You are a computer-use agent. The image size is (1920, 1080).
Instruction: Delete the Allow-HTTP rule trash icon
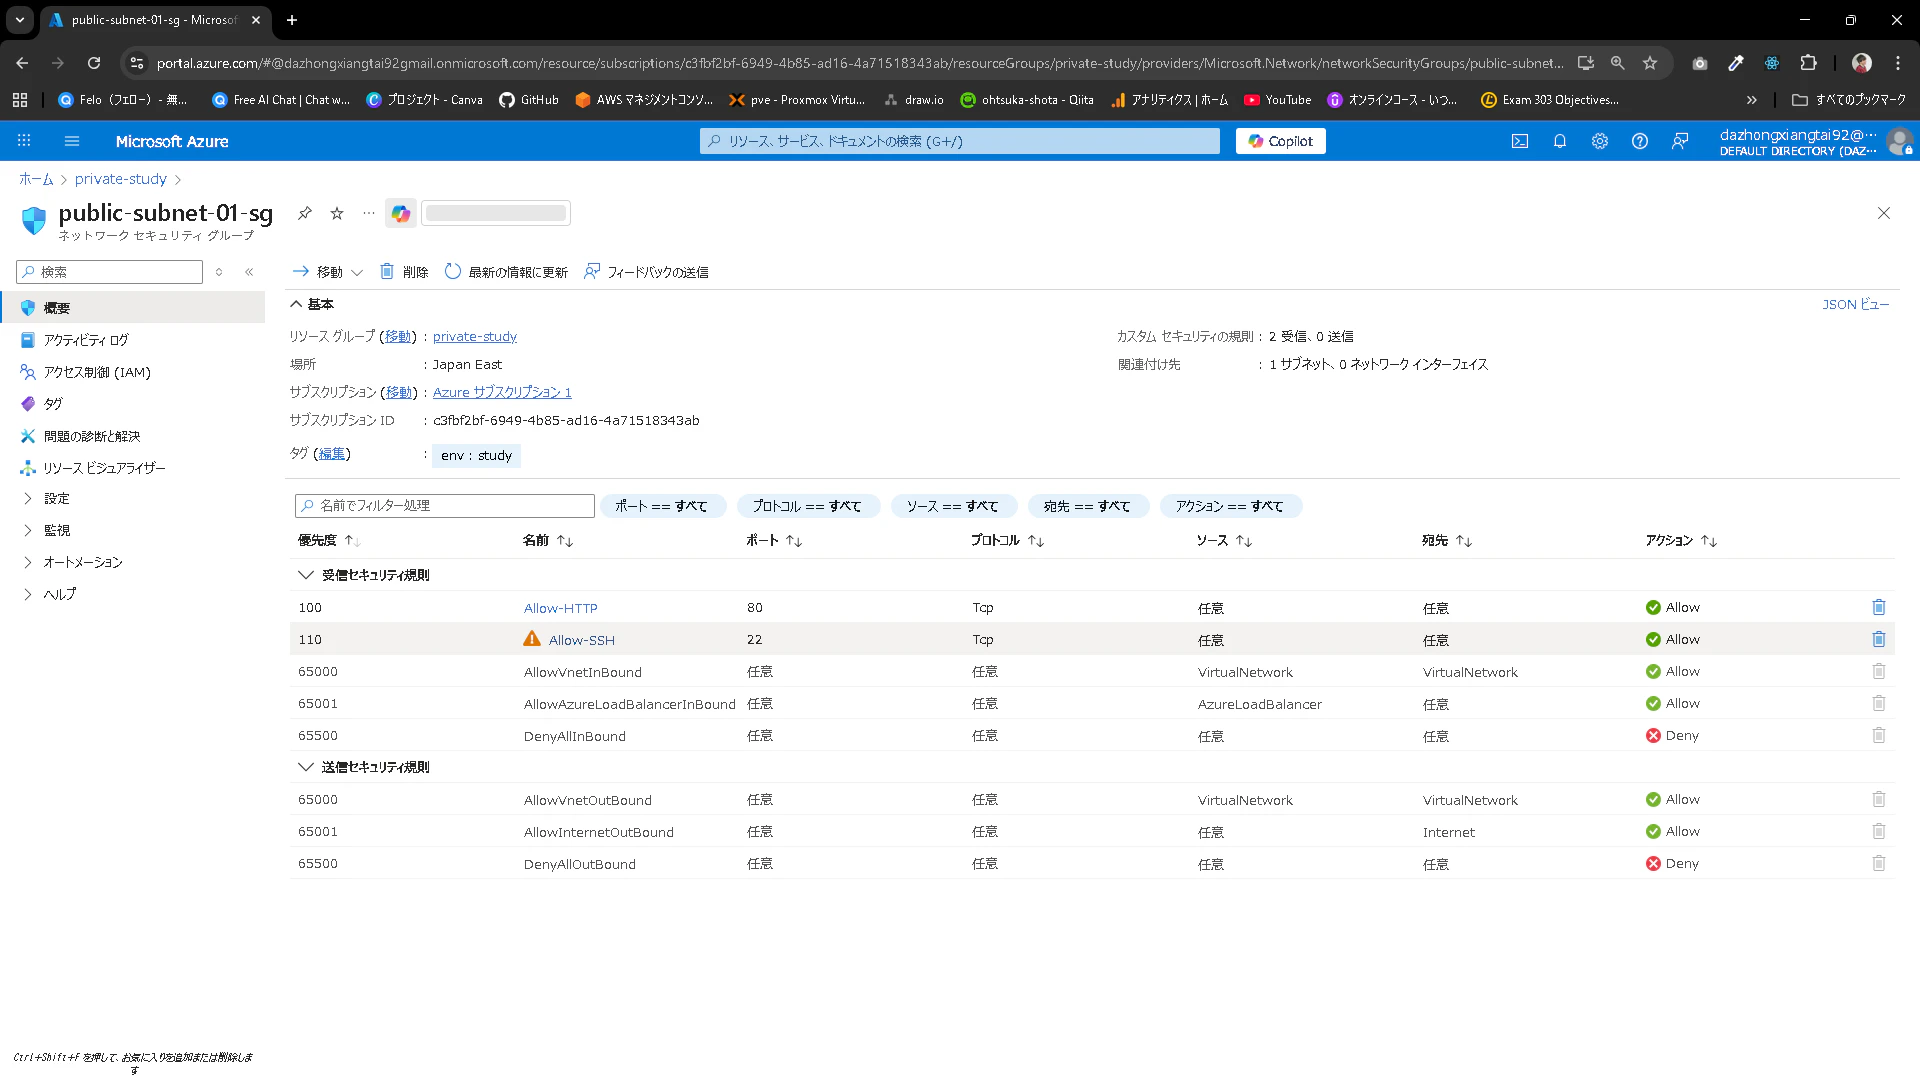click(x=1878, y=607)
